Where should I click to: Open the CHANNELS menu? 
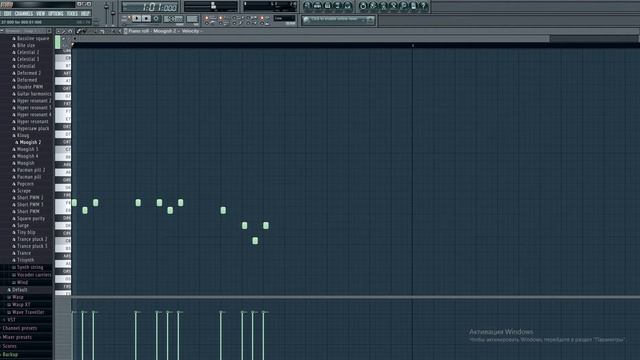pos(24,13)
